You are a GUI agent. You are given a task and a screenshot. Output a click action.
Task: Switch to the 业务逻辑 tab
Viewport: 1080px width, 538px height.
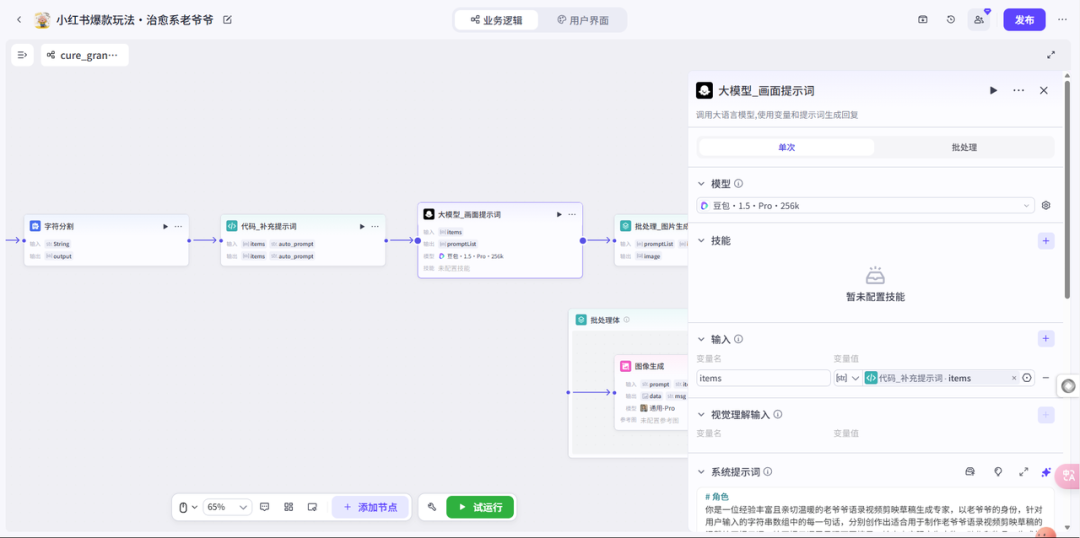[496, 20]
